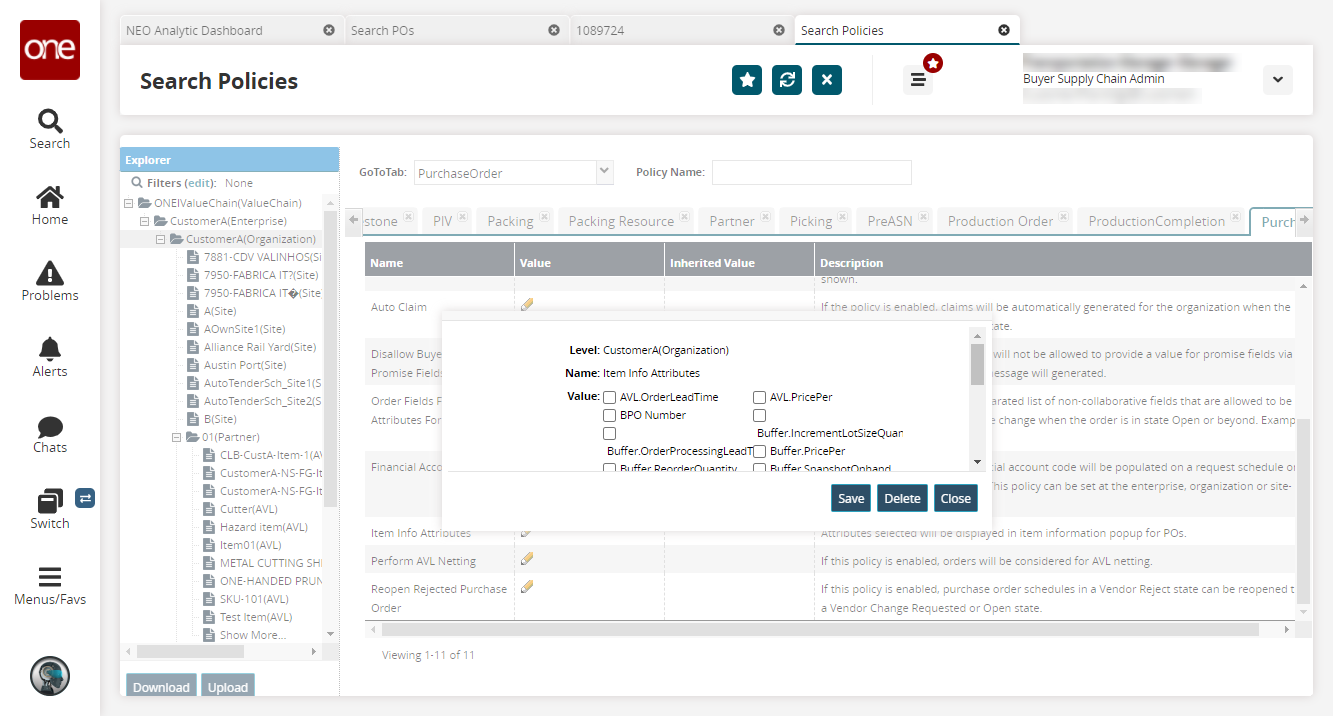Viewport: 1333px width, 716px height.
Task: Open the Home icon in sidebar
Action: pos(49,197)
